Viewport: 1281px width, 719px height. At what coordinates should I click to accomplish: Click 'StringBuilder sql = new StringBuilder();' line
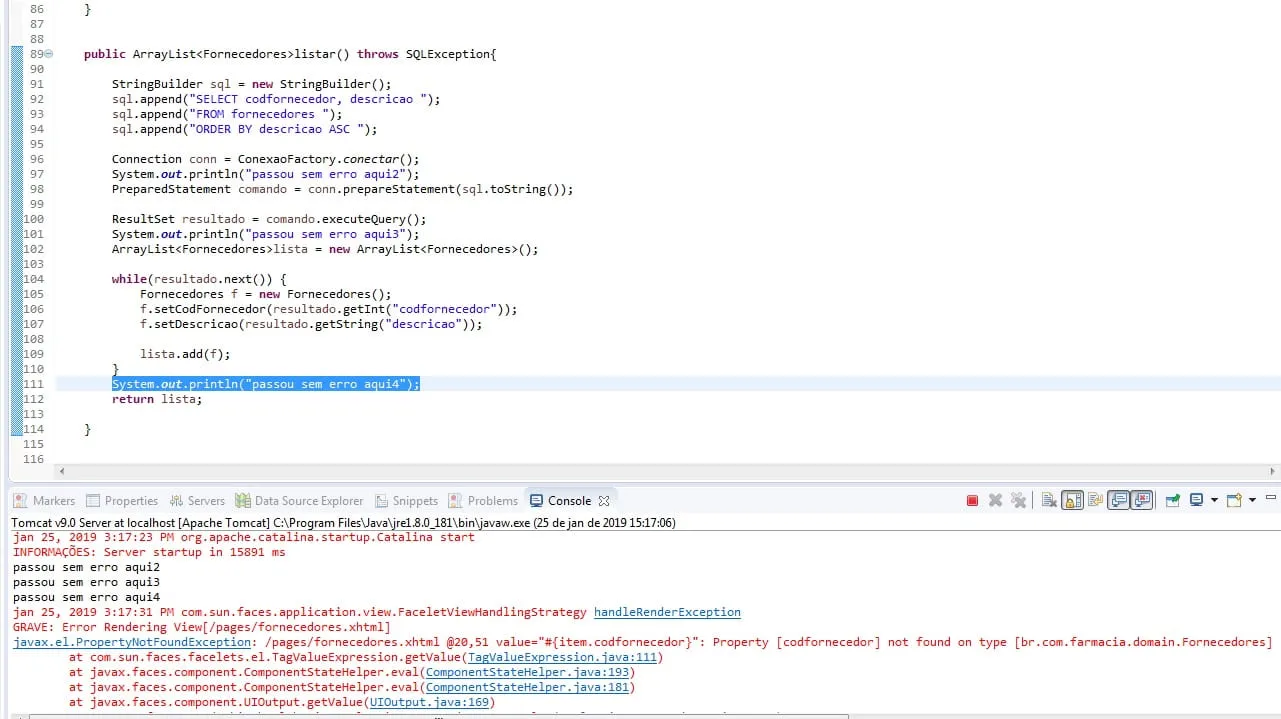pyautogui.click(x=252, y=84)
